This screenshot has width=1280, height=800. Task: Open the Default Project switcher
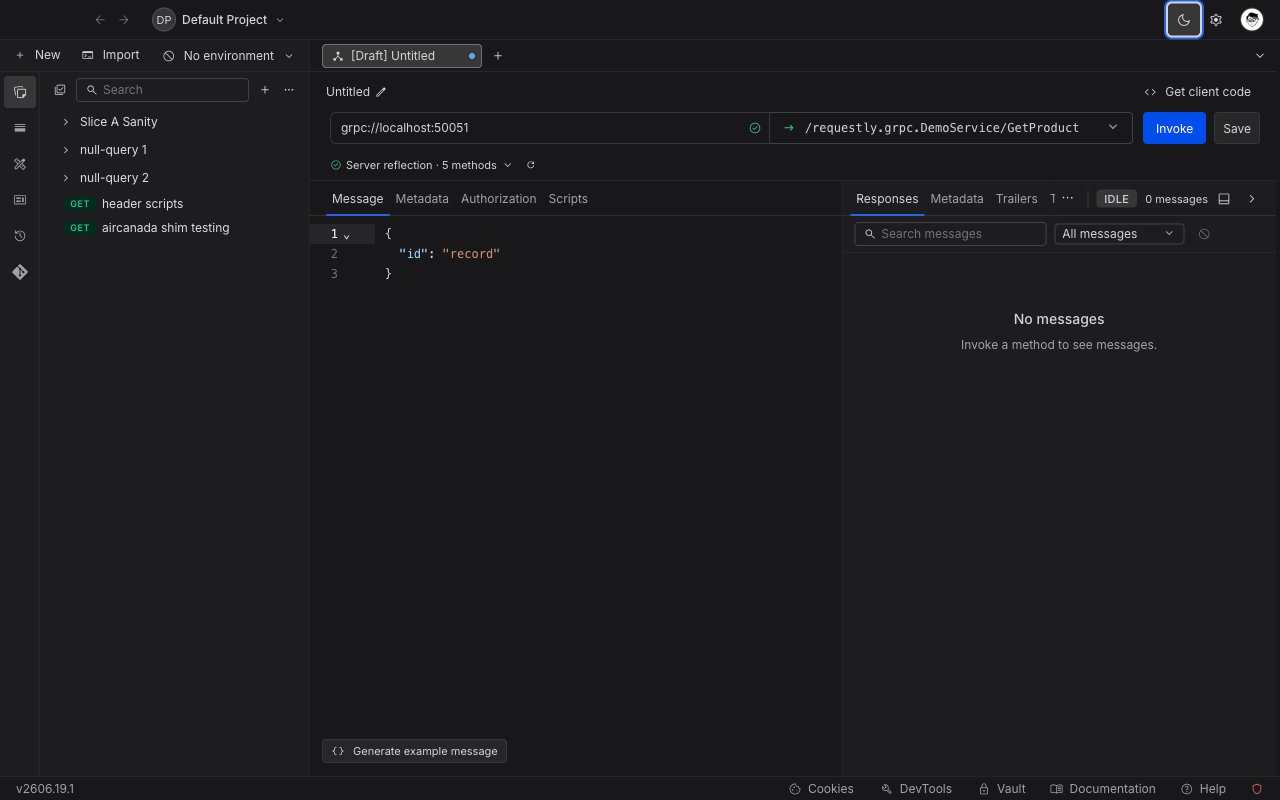pyautogui.click(x=218, y=20)
